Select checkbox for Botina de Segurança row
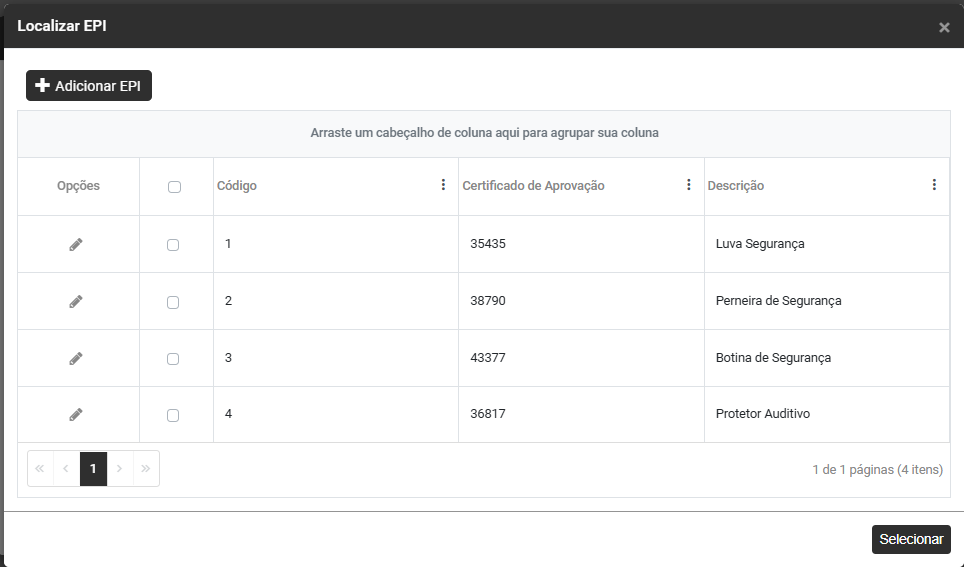The image size is (964, 567). (x=173, y=359)
